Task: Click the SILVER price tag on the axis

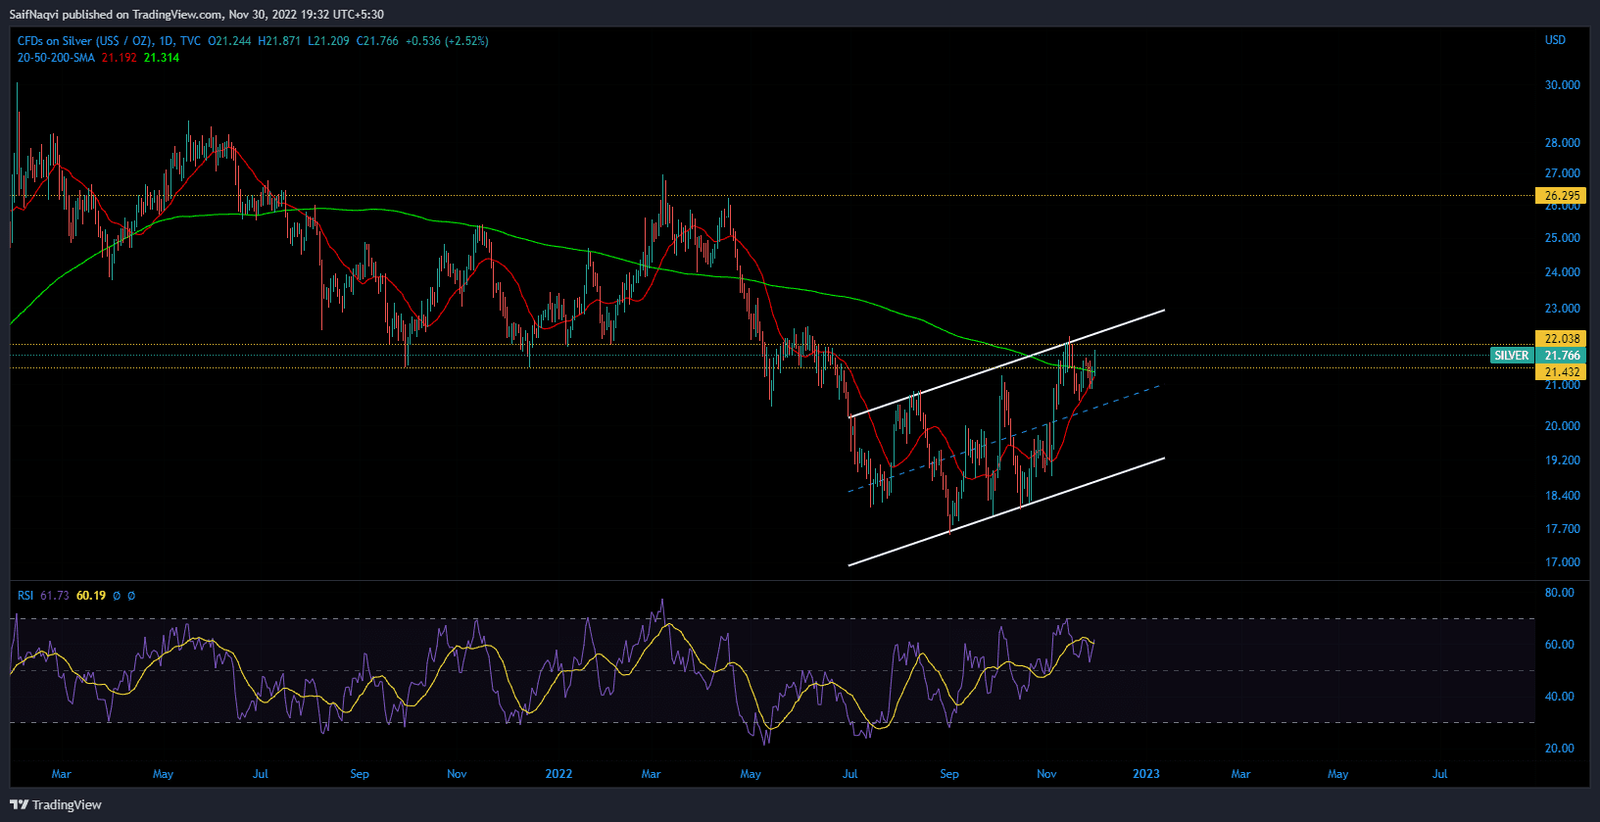Action: [1511, 355]
